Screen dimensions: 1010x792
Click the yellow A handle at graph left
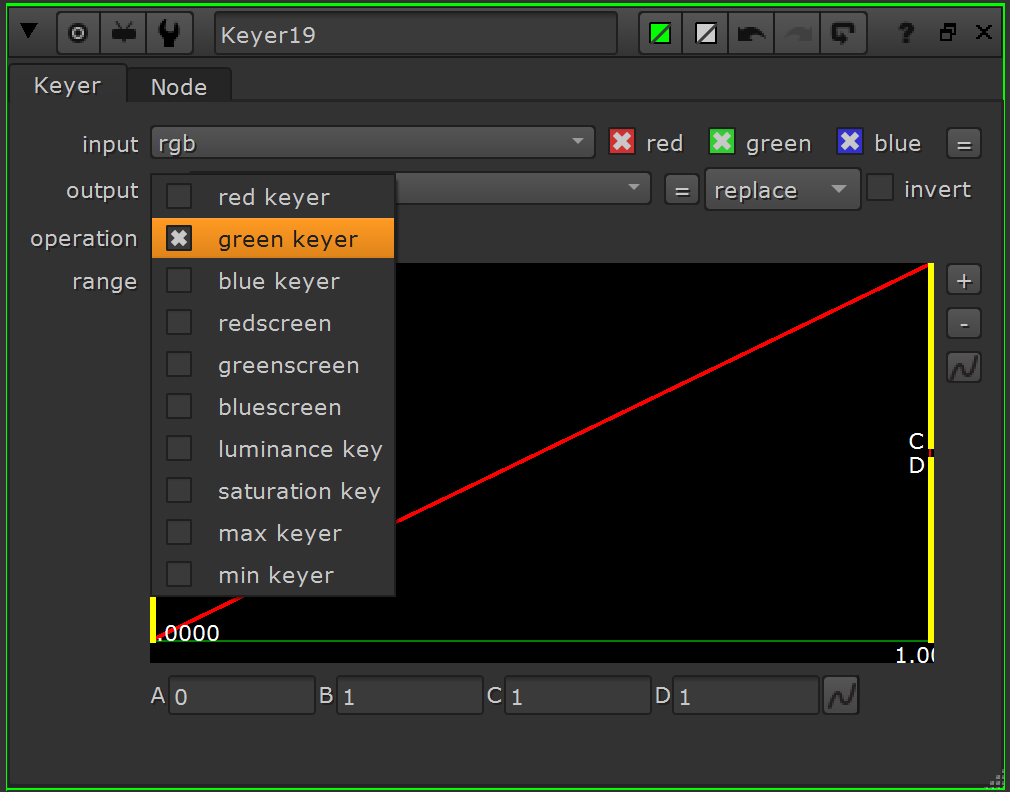tap(153, 619)
